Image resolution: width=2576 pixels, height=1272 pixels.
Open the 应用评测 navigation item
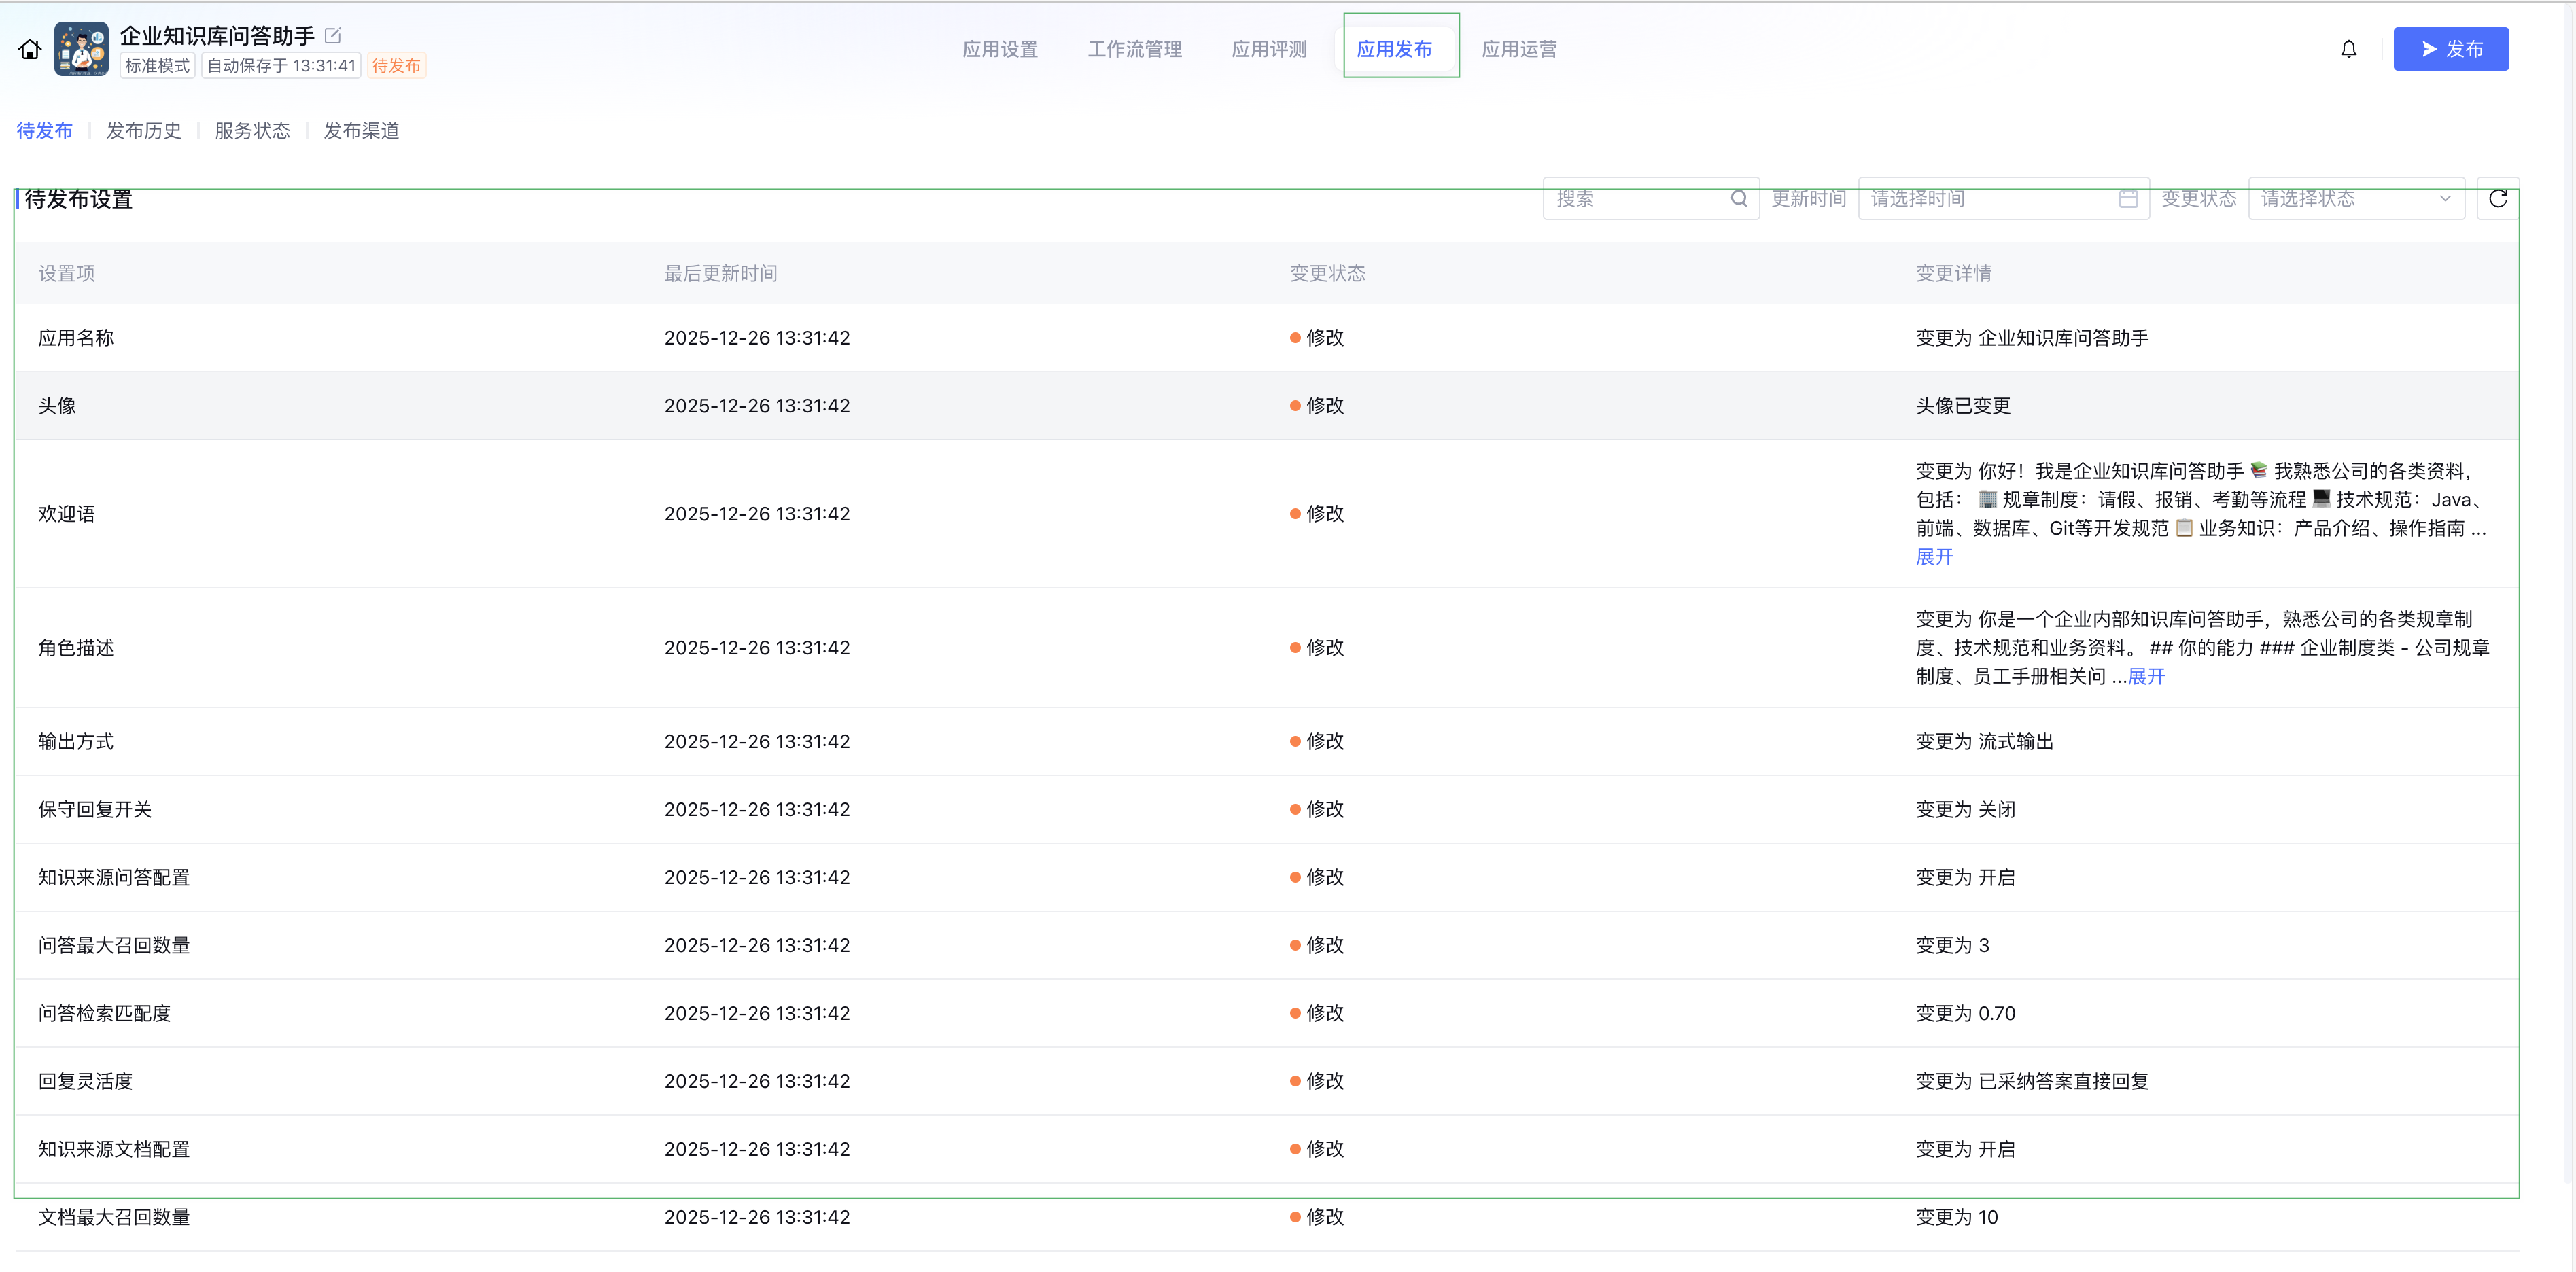pyautogui.click(x=1269, y=48)
